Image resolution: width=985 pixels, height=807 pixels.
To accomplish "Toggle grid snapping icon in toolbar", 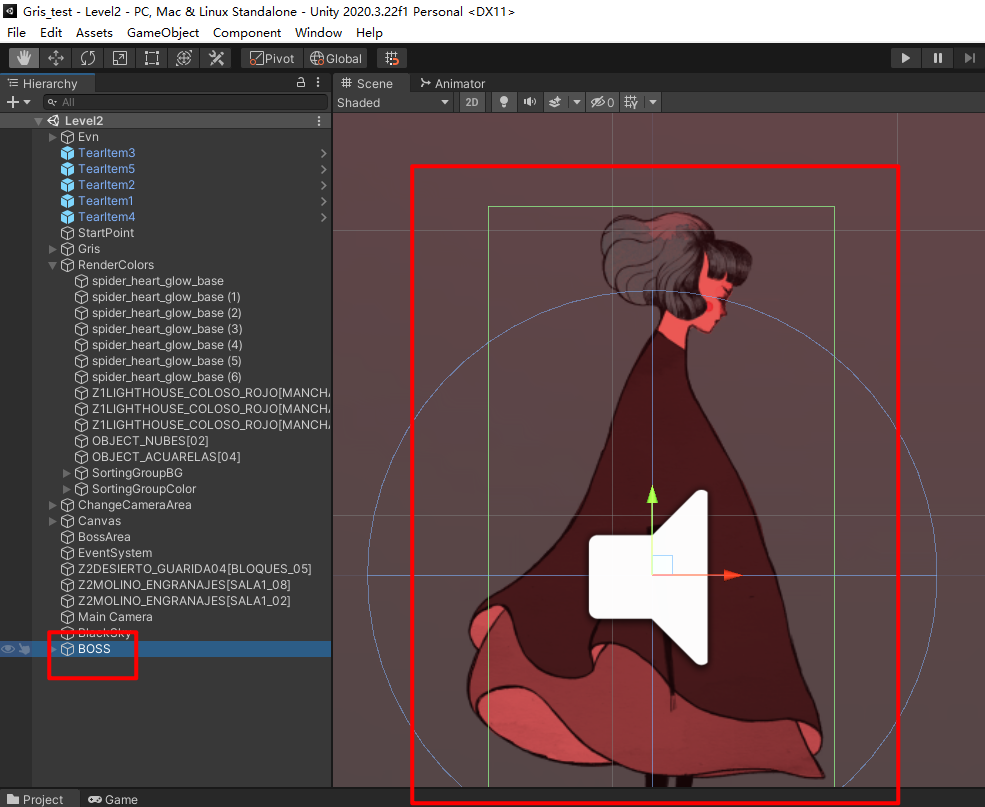I will pos(392,58).
